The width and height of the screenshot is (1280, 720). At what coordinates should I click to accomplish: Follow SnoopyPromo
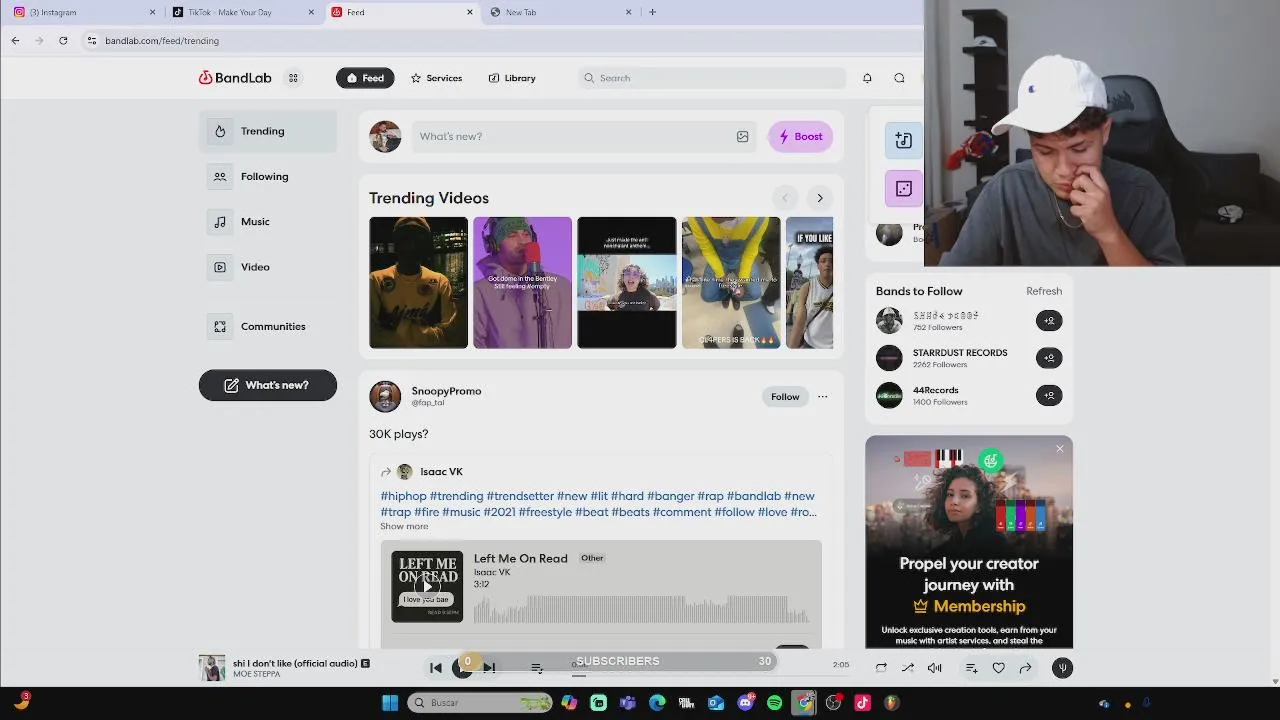(785, 397)
